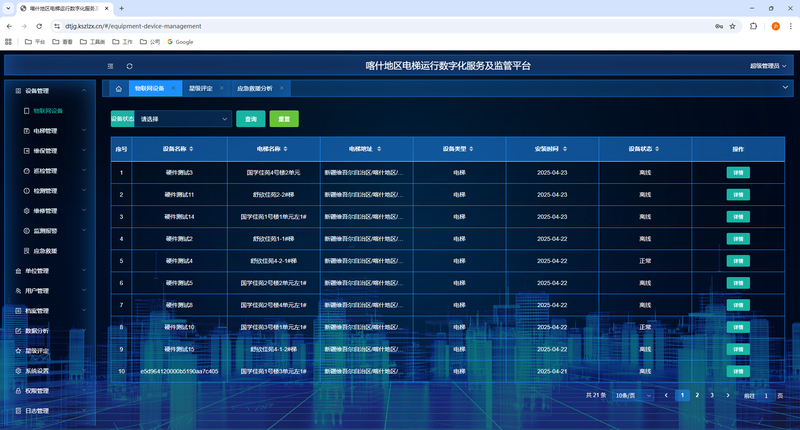Image resolution: width=800 pixels, height=430 pixels.
Task: Click the green 查询 button
Action: (250, 118)
